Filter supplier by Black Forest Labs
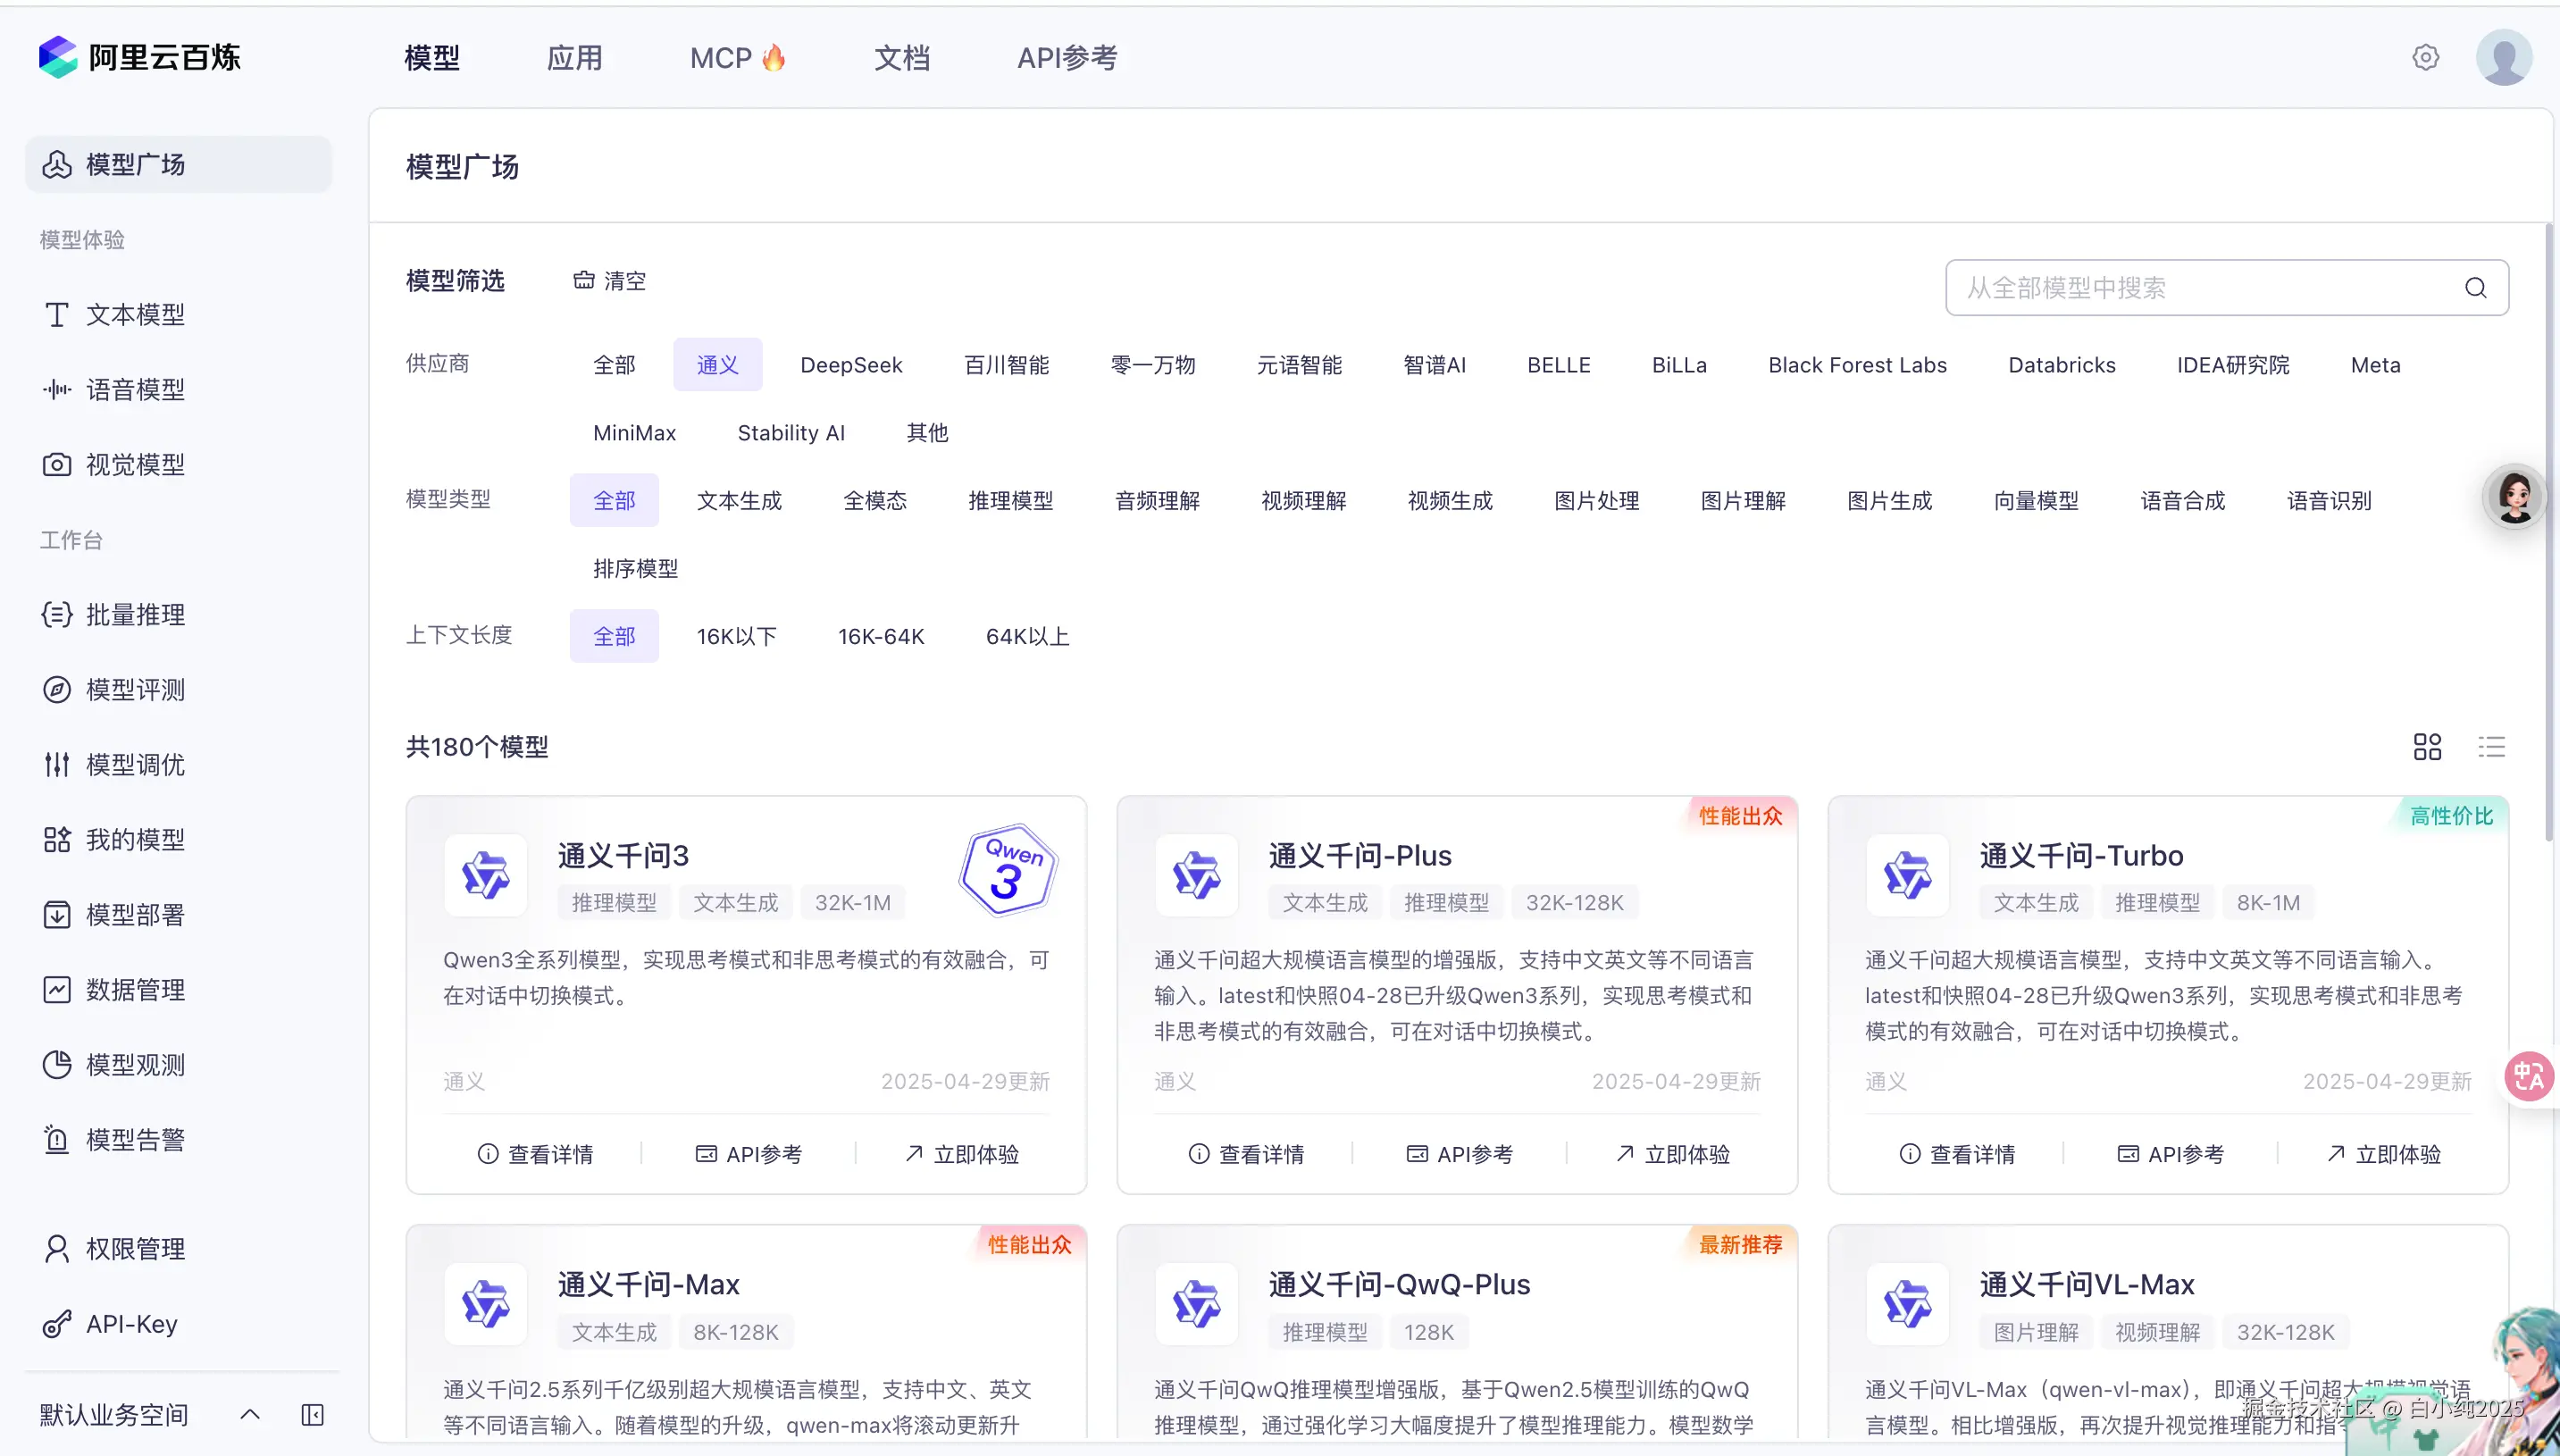Viewport: 2560px width, 1456px height. click(x=1857, y=365)
